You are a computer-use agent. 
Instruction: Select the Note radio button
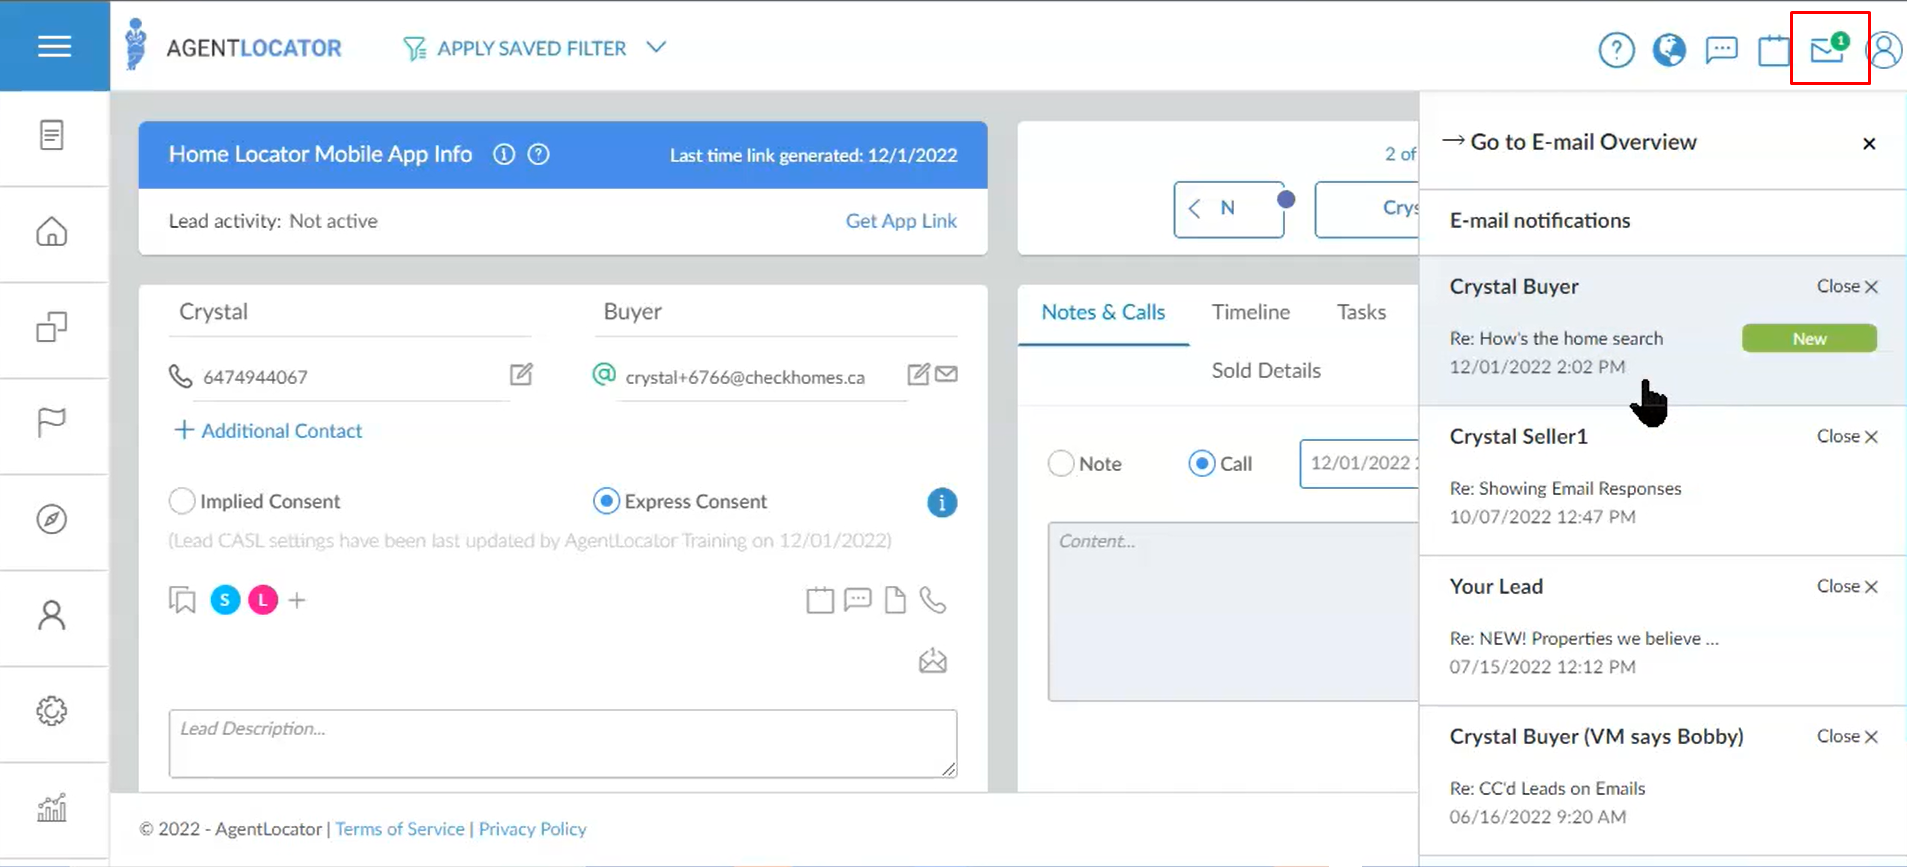click(x=1061, y=463)
